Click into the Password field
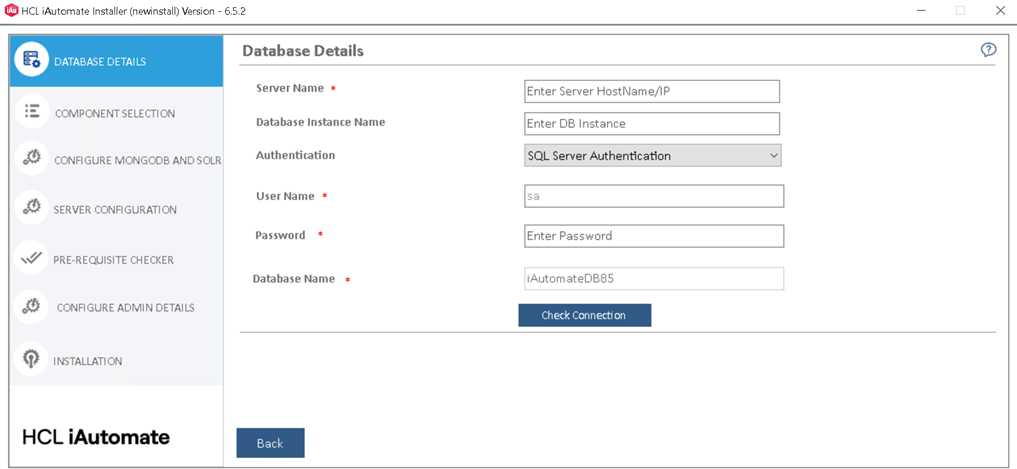 (x=654, y=236)
